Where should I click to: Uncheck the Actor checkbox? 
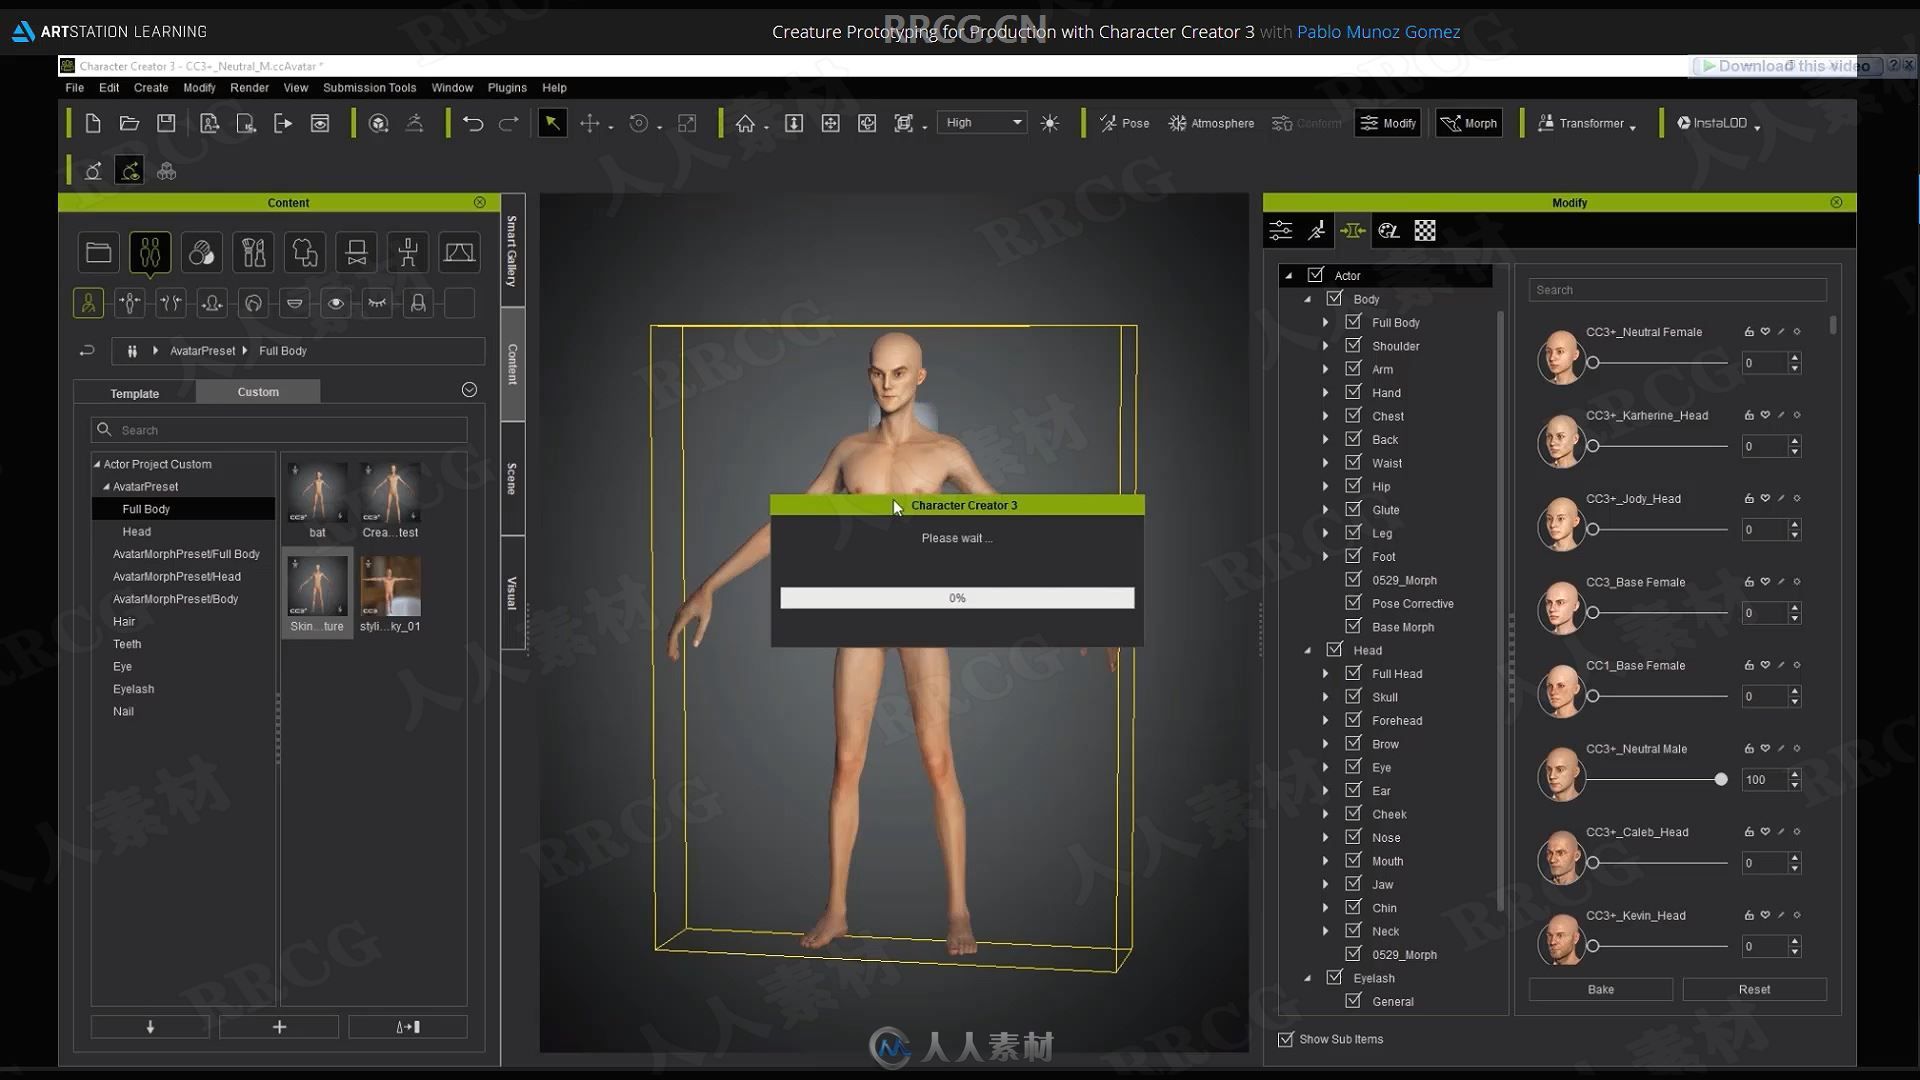pos(1316,275)
